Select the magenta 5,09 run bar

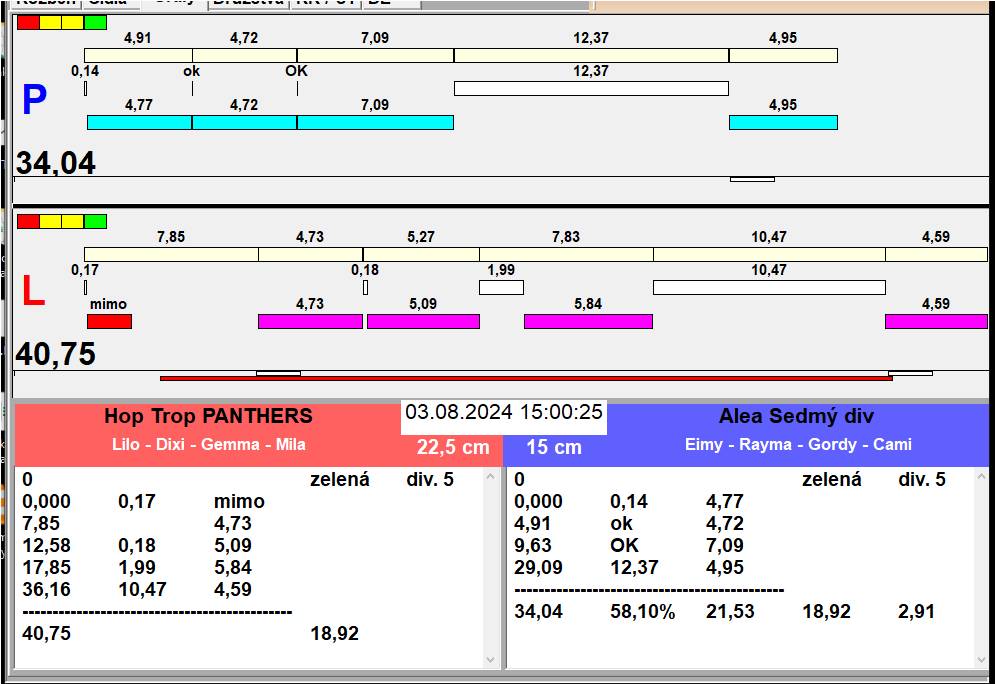(x=423, y=321)
